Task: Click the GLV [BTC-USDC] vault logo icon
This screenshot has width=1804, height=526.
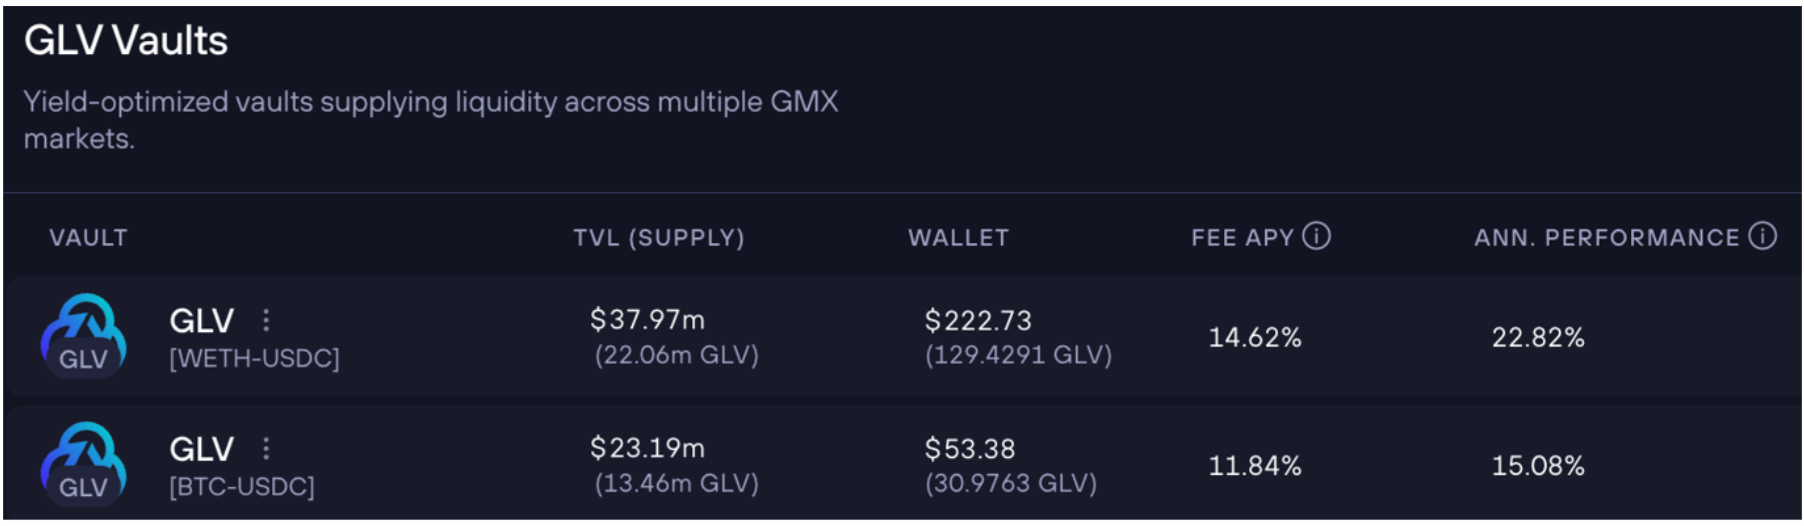Action: [x=83, y=464]
